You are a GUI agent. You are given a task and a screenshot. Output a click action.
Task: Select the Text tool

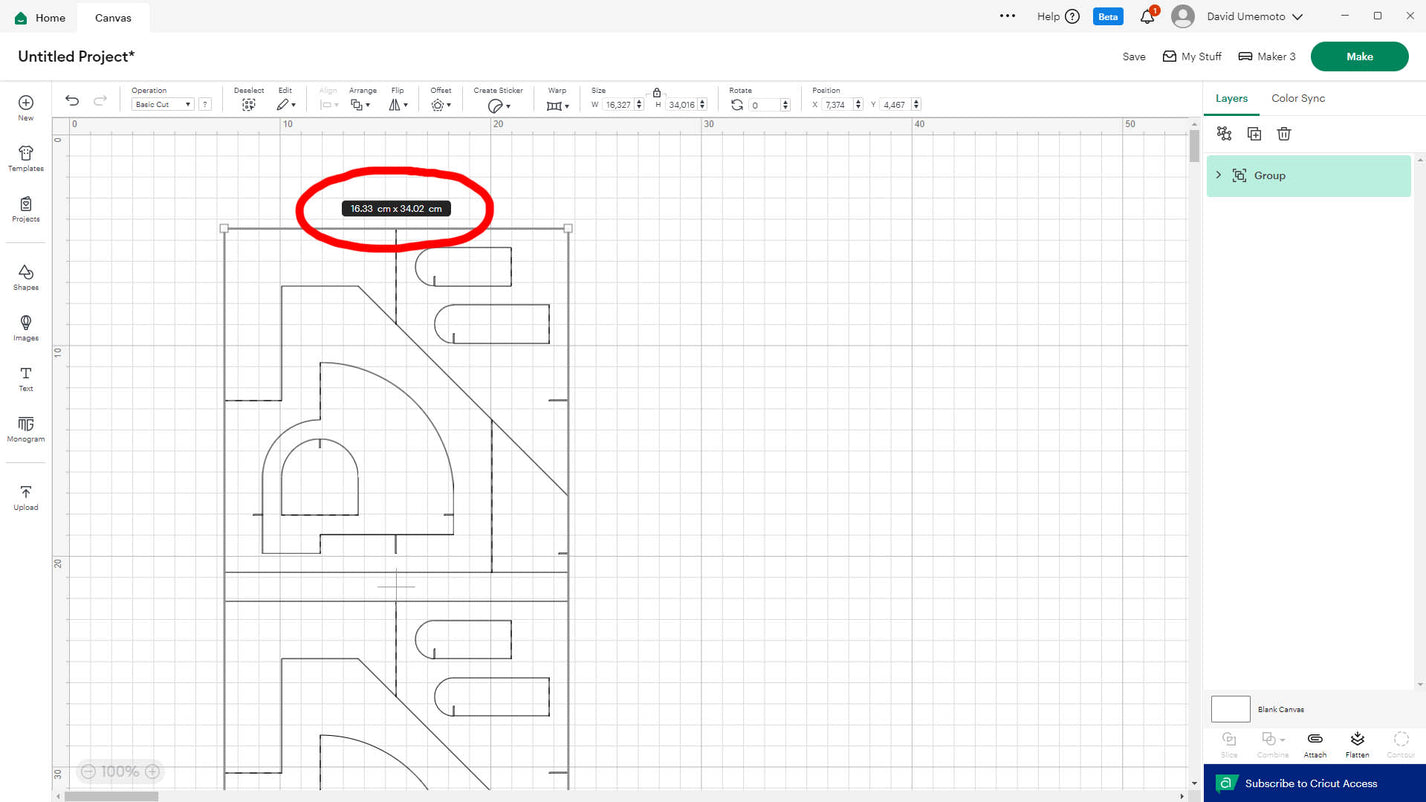pos(26,377)
